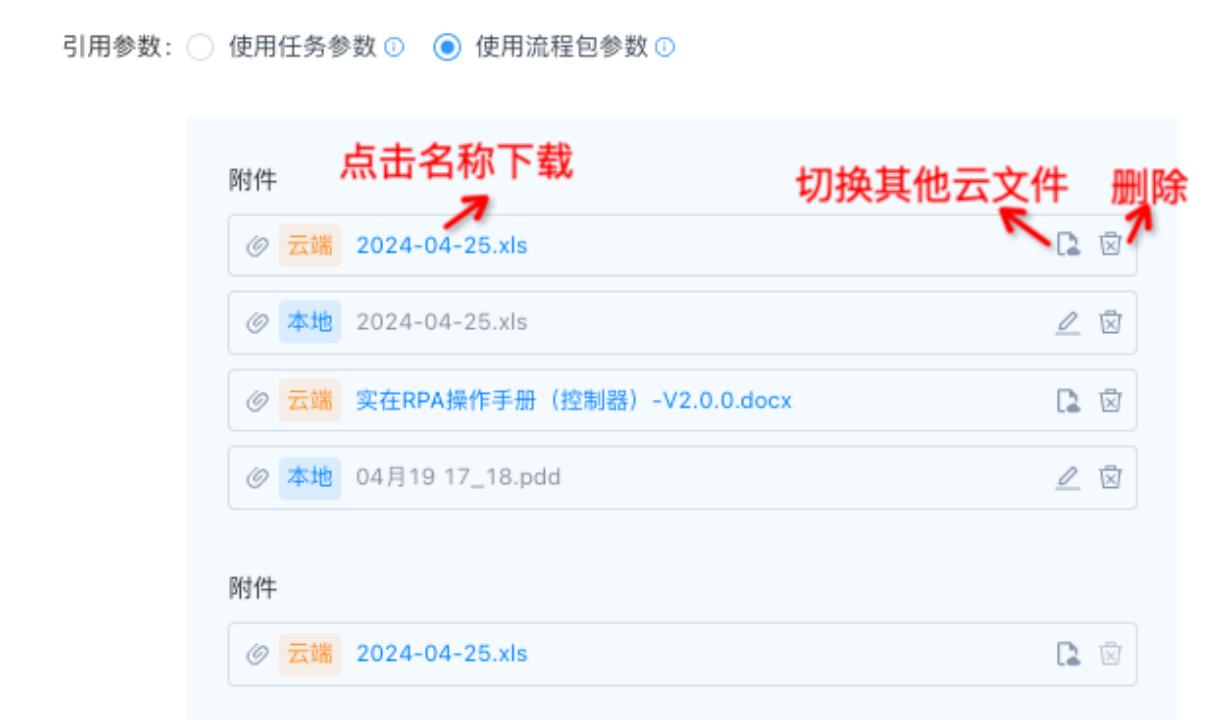Delete the 04月19 17_18.pdd attachment

[1110, 477]
